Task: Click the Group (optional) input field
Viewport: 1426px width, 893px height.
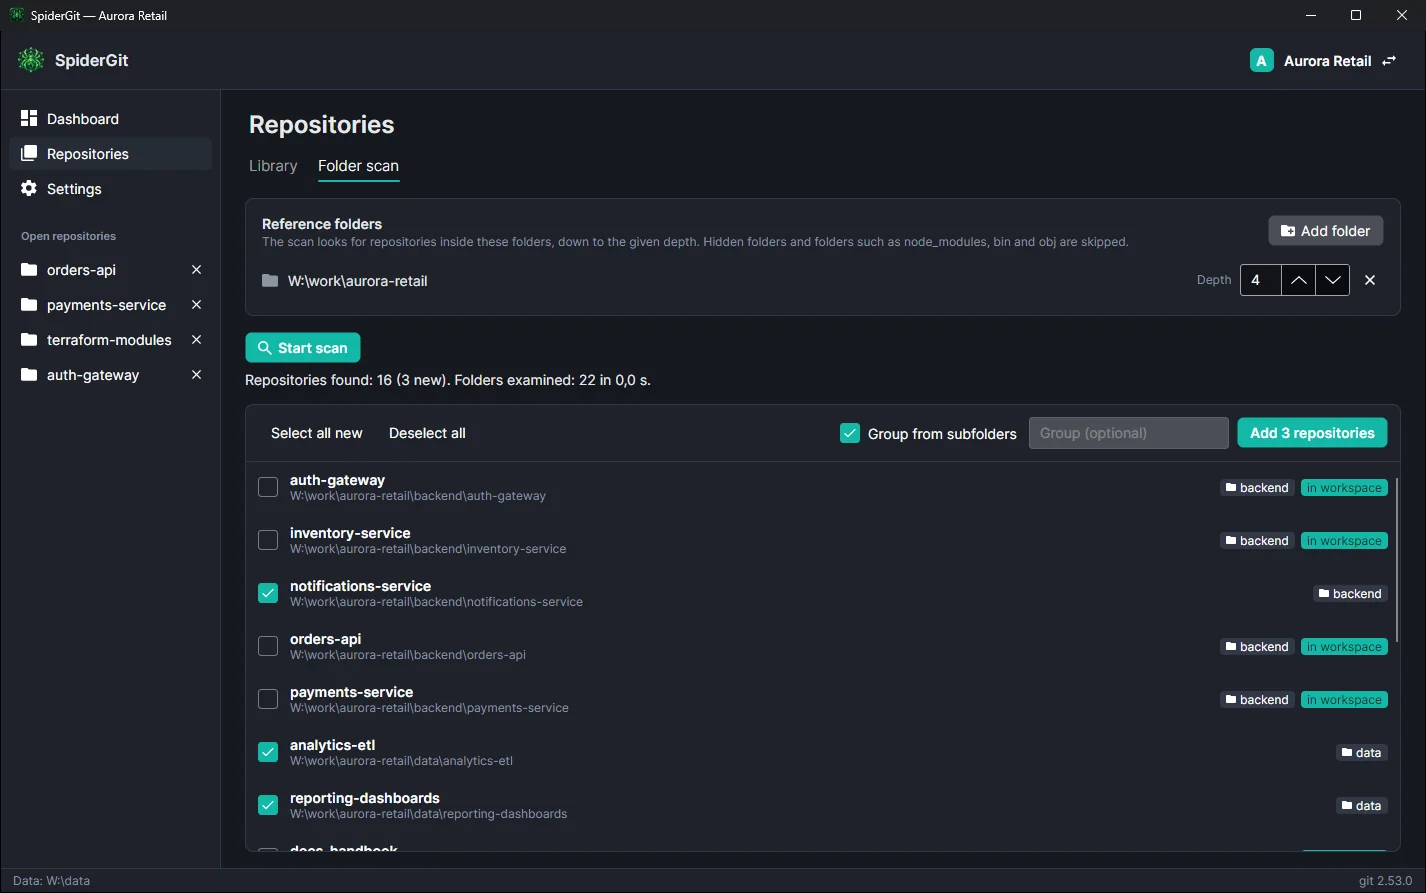Action: [1129, 433]
